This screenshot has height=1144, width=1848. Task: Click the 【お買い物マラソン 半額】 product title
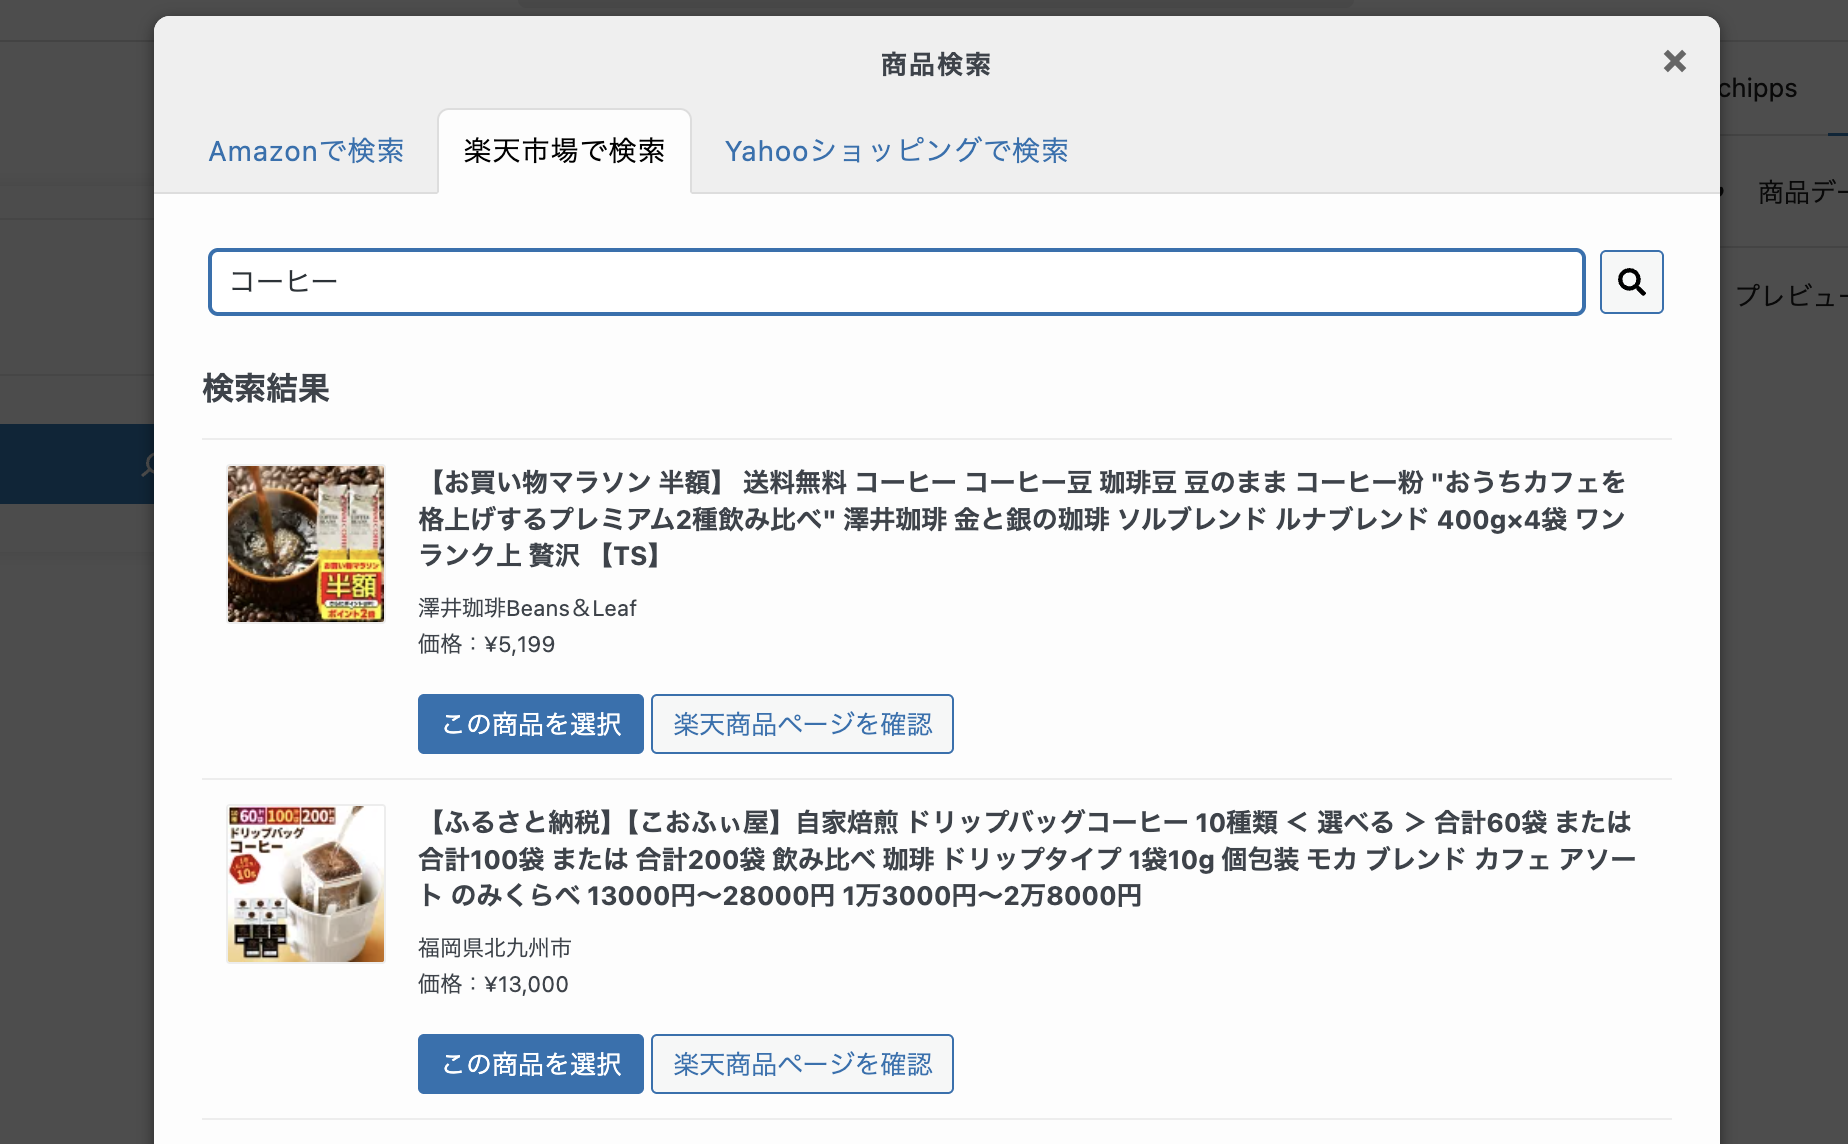[1021, 518]
